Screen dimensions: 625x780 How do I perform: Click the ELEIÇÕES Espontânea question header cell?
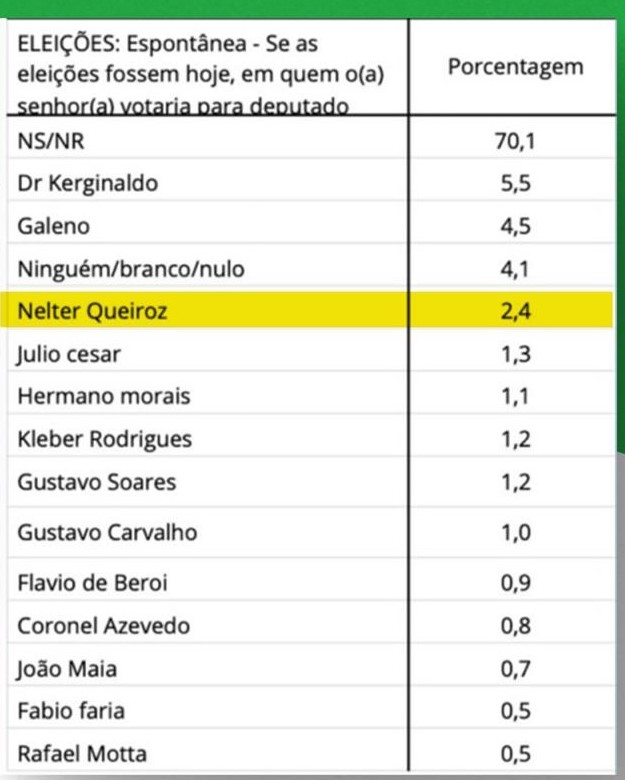click(x=201, y=74)
